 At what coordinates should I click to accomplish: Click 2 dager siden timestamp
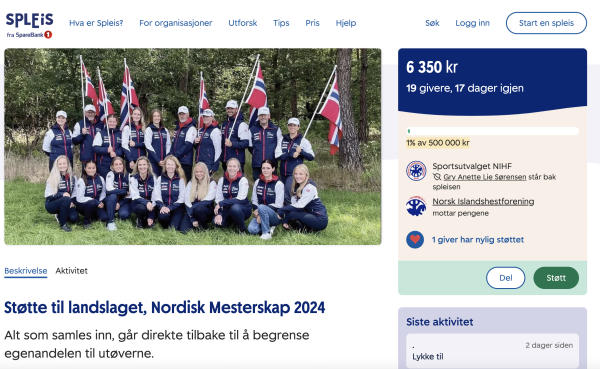549,345
